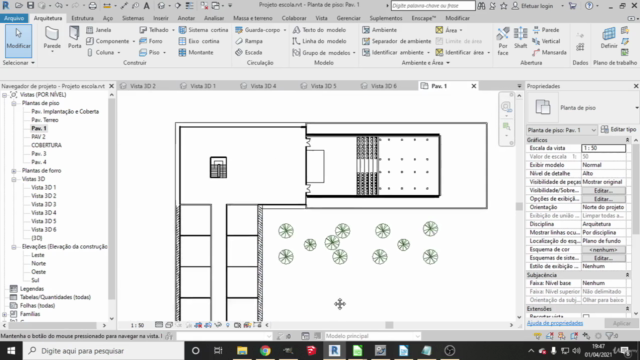640x360 pixels.
Task: Open the Anotar ribbon tab
Action: point(186,18)
